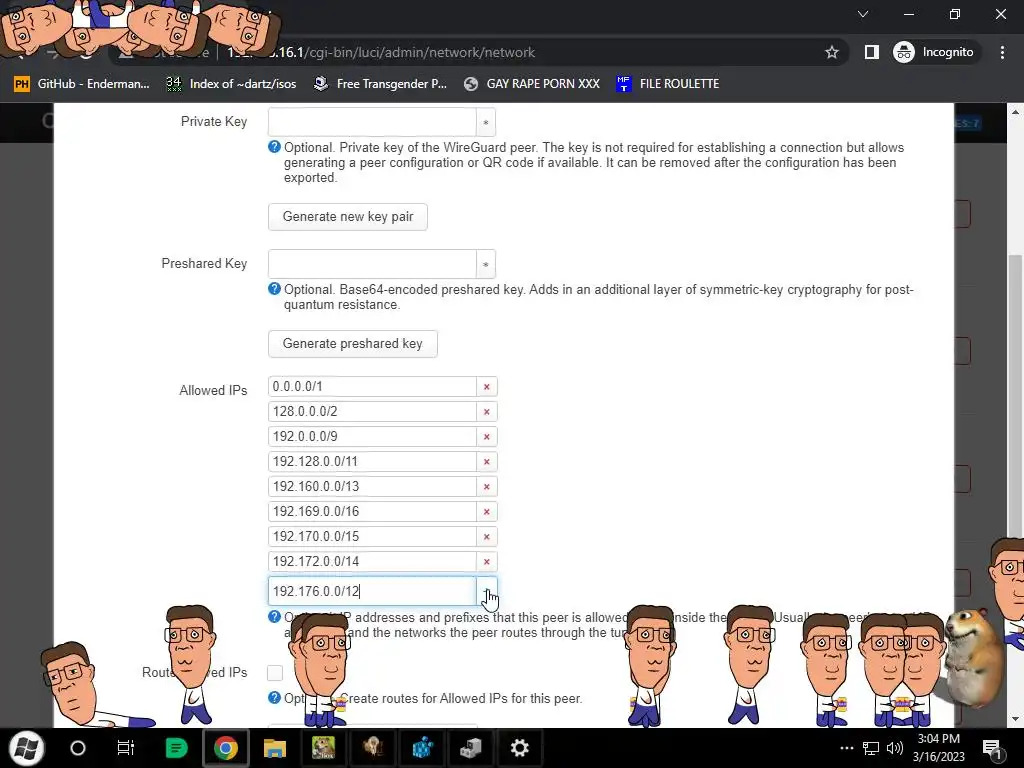1024x768 pixels.
Task: Add the 192.176.0.0/12 entry with plus button
Action: tap(487, 591)
